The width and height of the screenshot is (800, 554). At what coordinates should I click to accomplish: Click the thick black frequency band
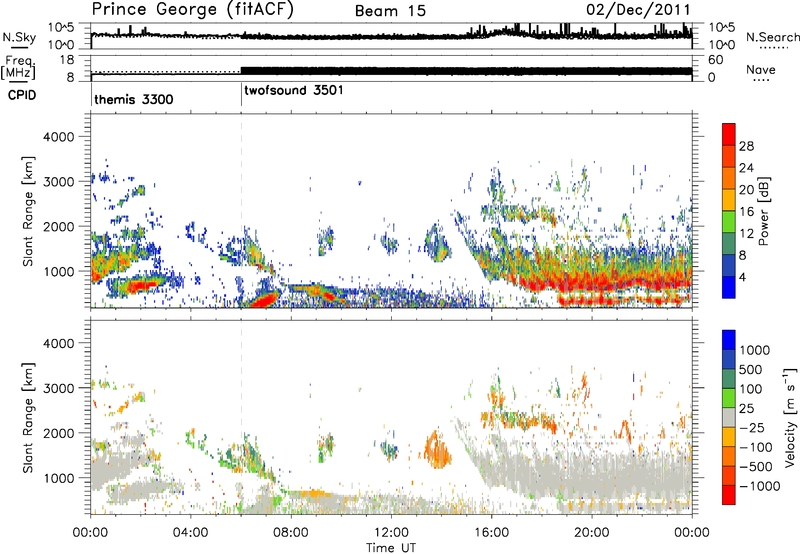(x=466, y=71)
